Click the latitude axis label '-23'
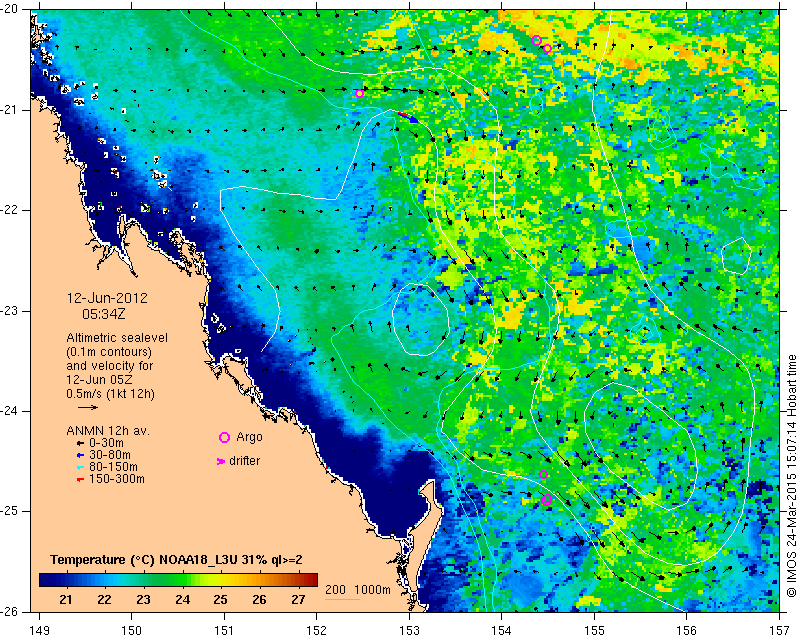This screenshot has width=800, height=640. click(11, 311)
